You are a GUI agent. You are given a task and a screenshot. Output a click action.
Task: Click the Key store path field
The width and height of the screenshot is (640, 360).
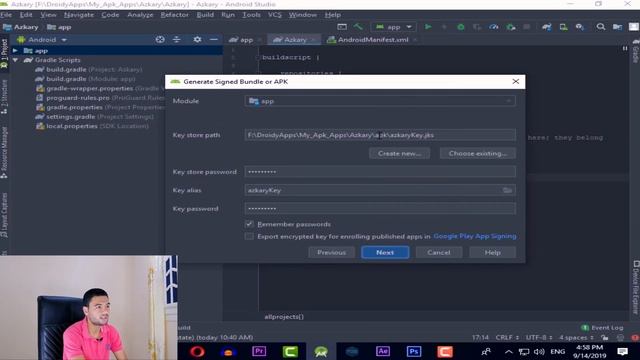pos(380,135)
